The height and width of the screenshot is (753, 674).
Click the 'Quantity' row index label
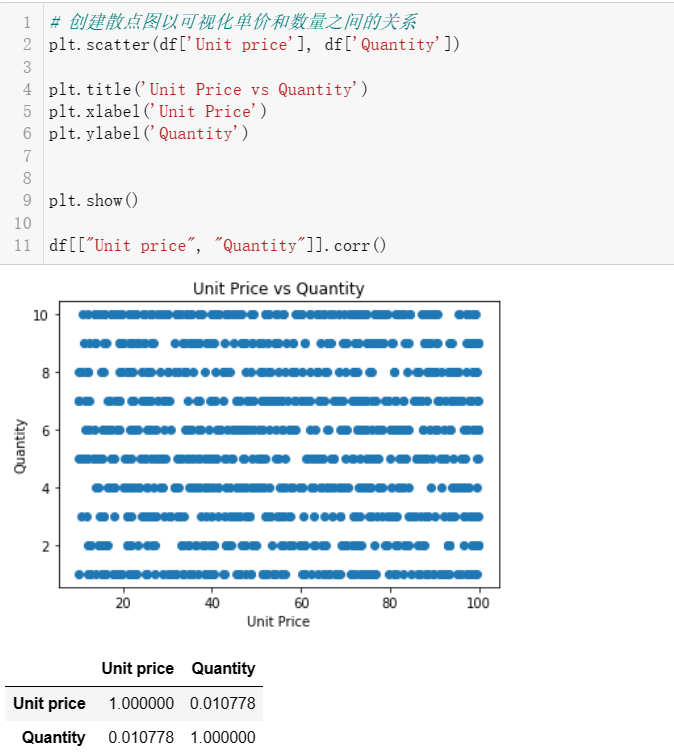[53, 737]
